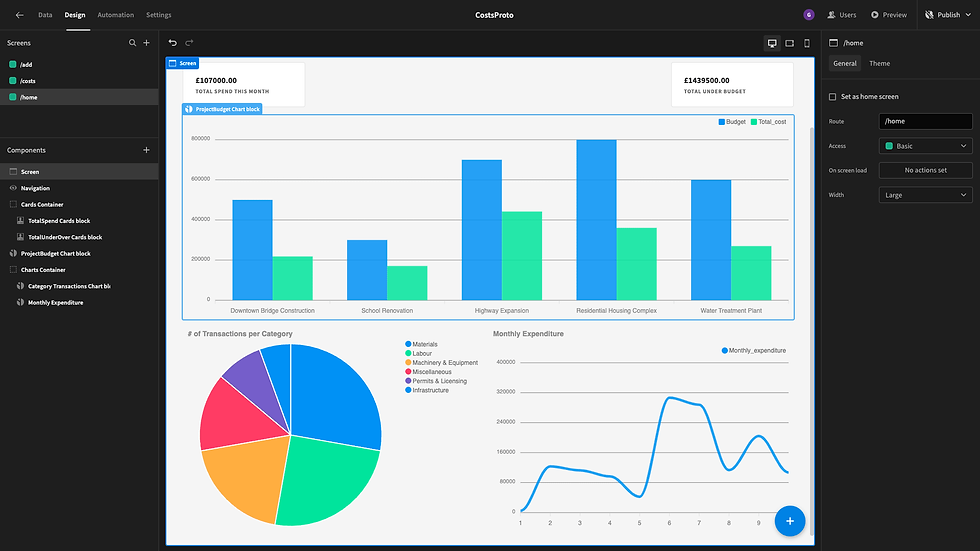Switch to the Automation tab
The width and height of the screenshot is (980, 551).
point(116,15)
